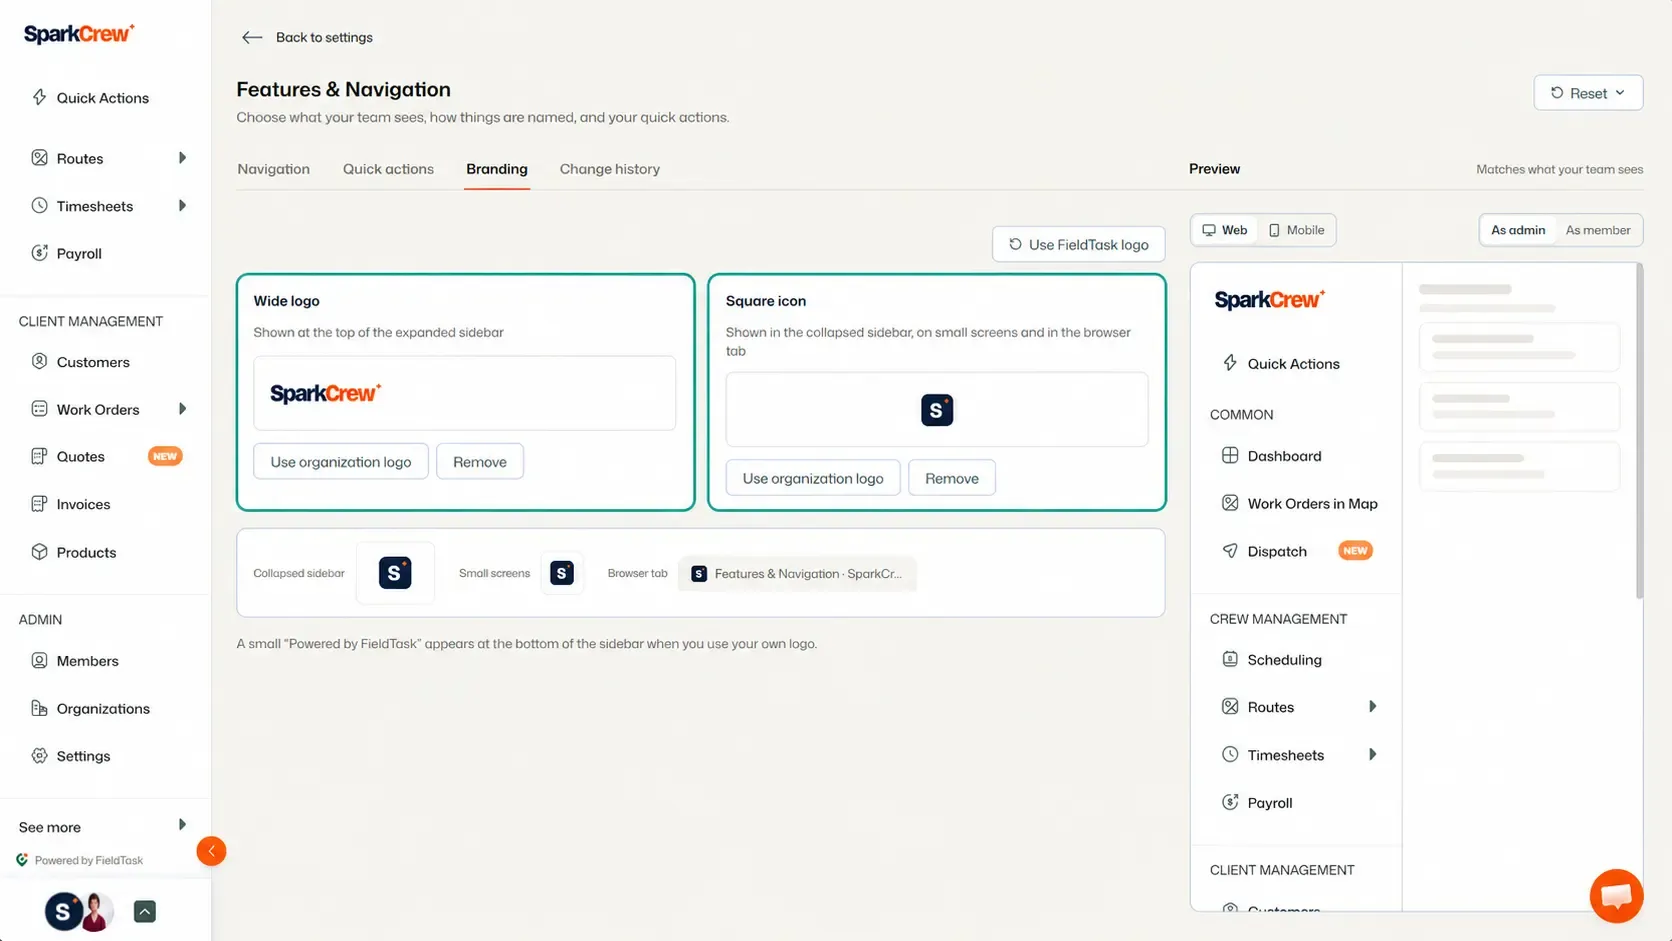Screen dimensions: 1672x941
Task: Switch preview to Web view
Action: [x=1225, y=230]
